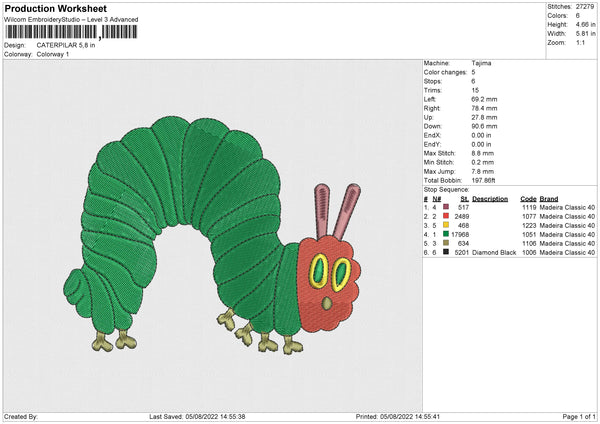Screen dimensions: 600x424
Task: Click the stitch count 5201 in row 6
Action: pos(462,253)
